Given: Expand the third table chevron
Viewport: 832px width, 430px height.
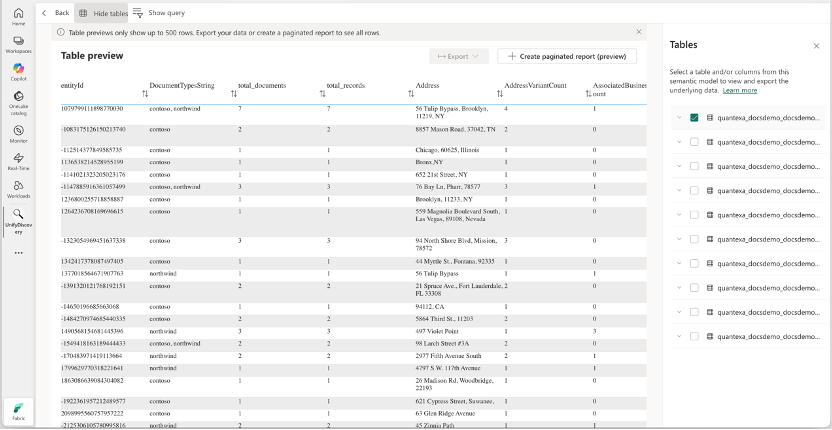Looking at the screenshot, I should [678, 166].
